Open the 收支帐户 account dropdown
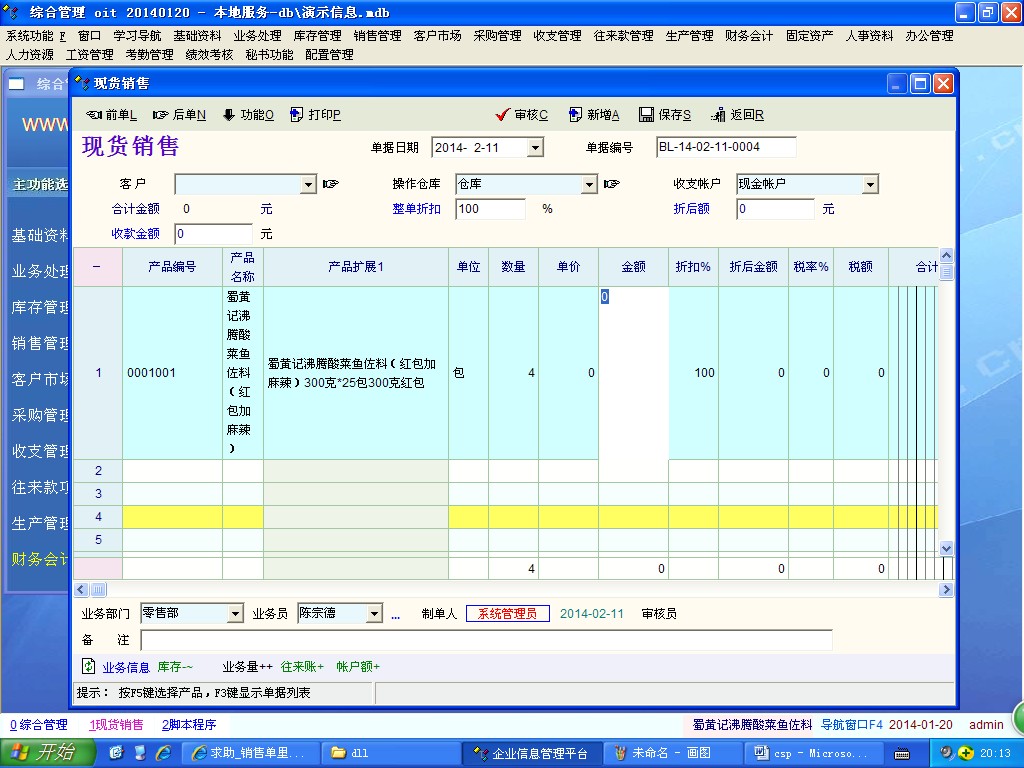The height and width of the screenshot is (768, 1024). pos(870,185)
